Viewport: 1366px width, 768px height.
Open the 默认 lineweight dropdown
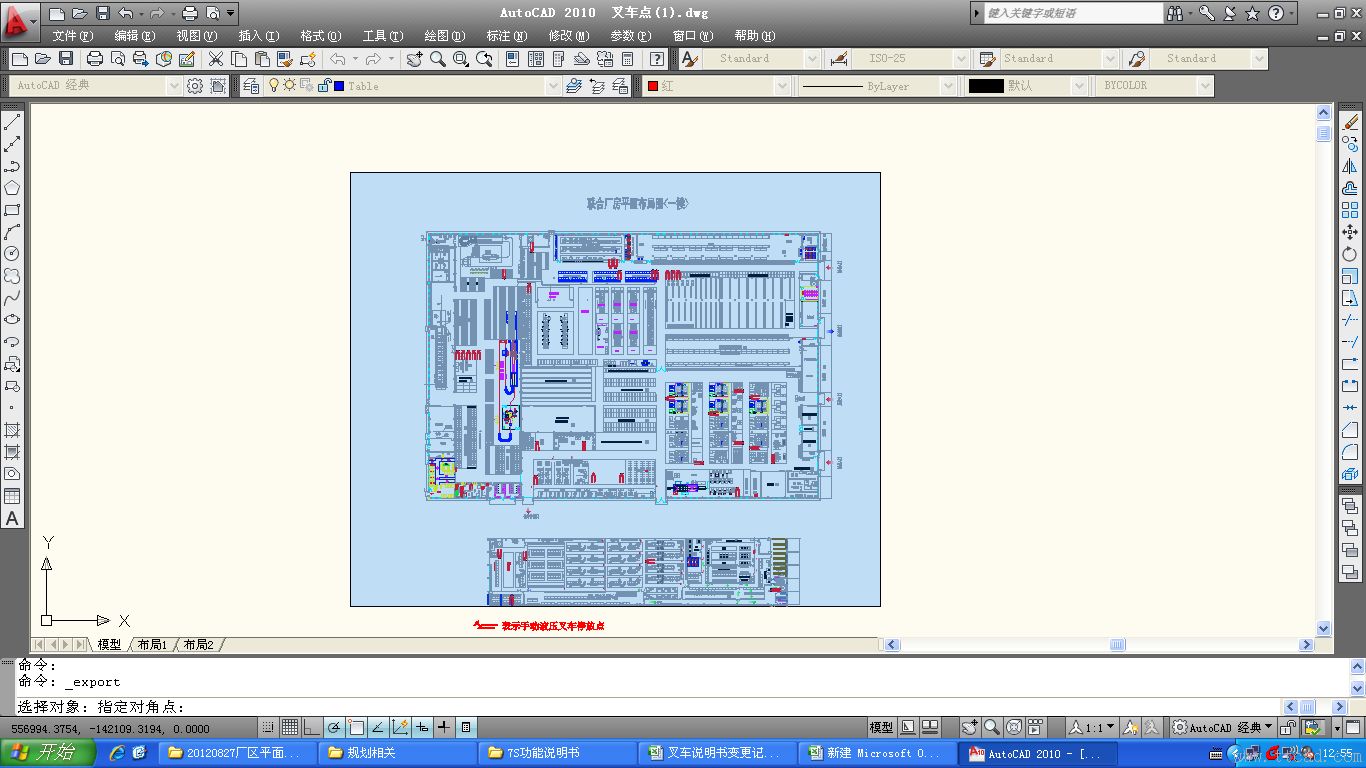pos(1078,86)
